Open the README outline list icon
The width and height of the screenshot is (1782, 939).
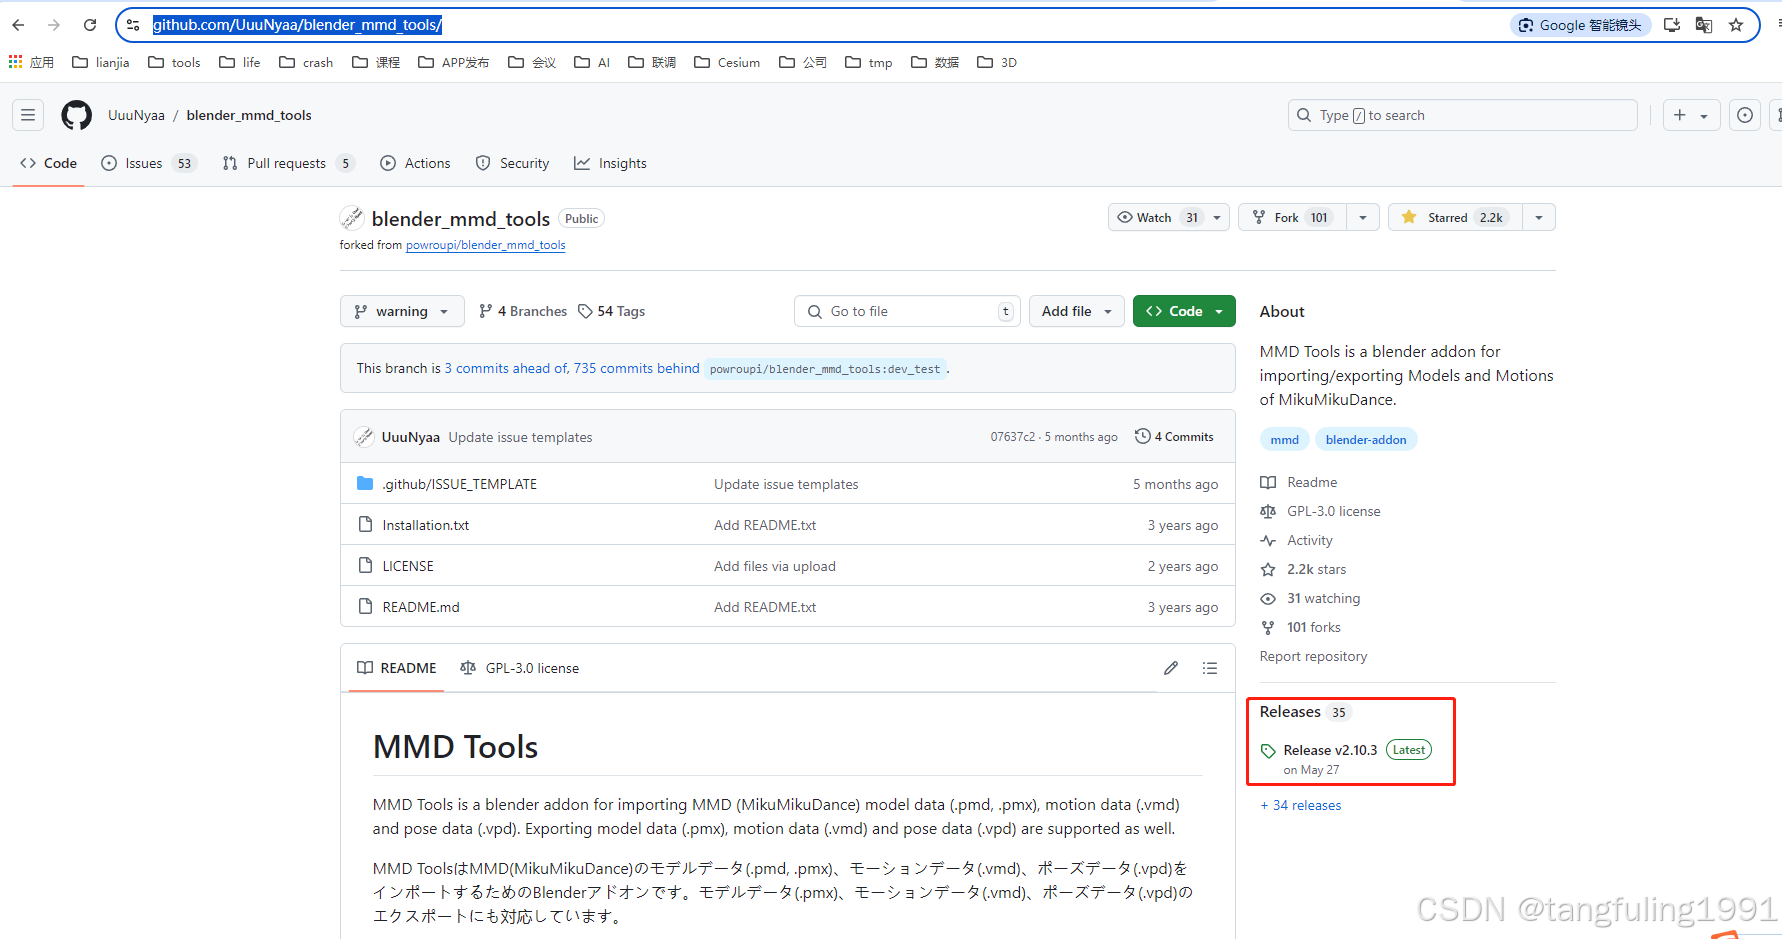tap(1210, 668)
